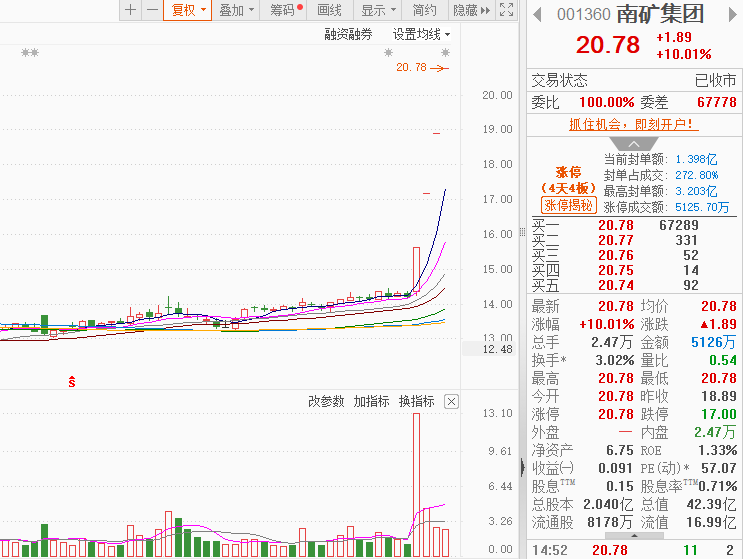
Task: Click 涨停揭秘 button
Action: coord(569,205)
